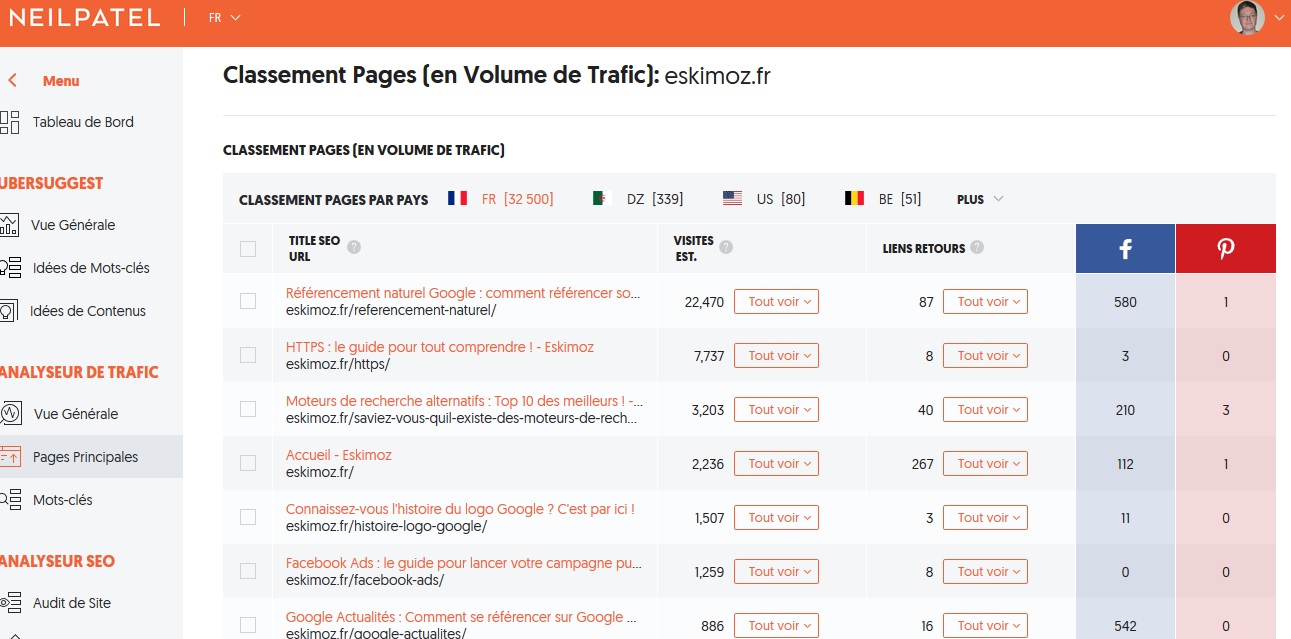Click the Idées de Contenus lightbulb icon
Image resolution: width=1291 pixels, height=639 pixels.
pyautogui.click(x=8, y=311)
